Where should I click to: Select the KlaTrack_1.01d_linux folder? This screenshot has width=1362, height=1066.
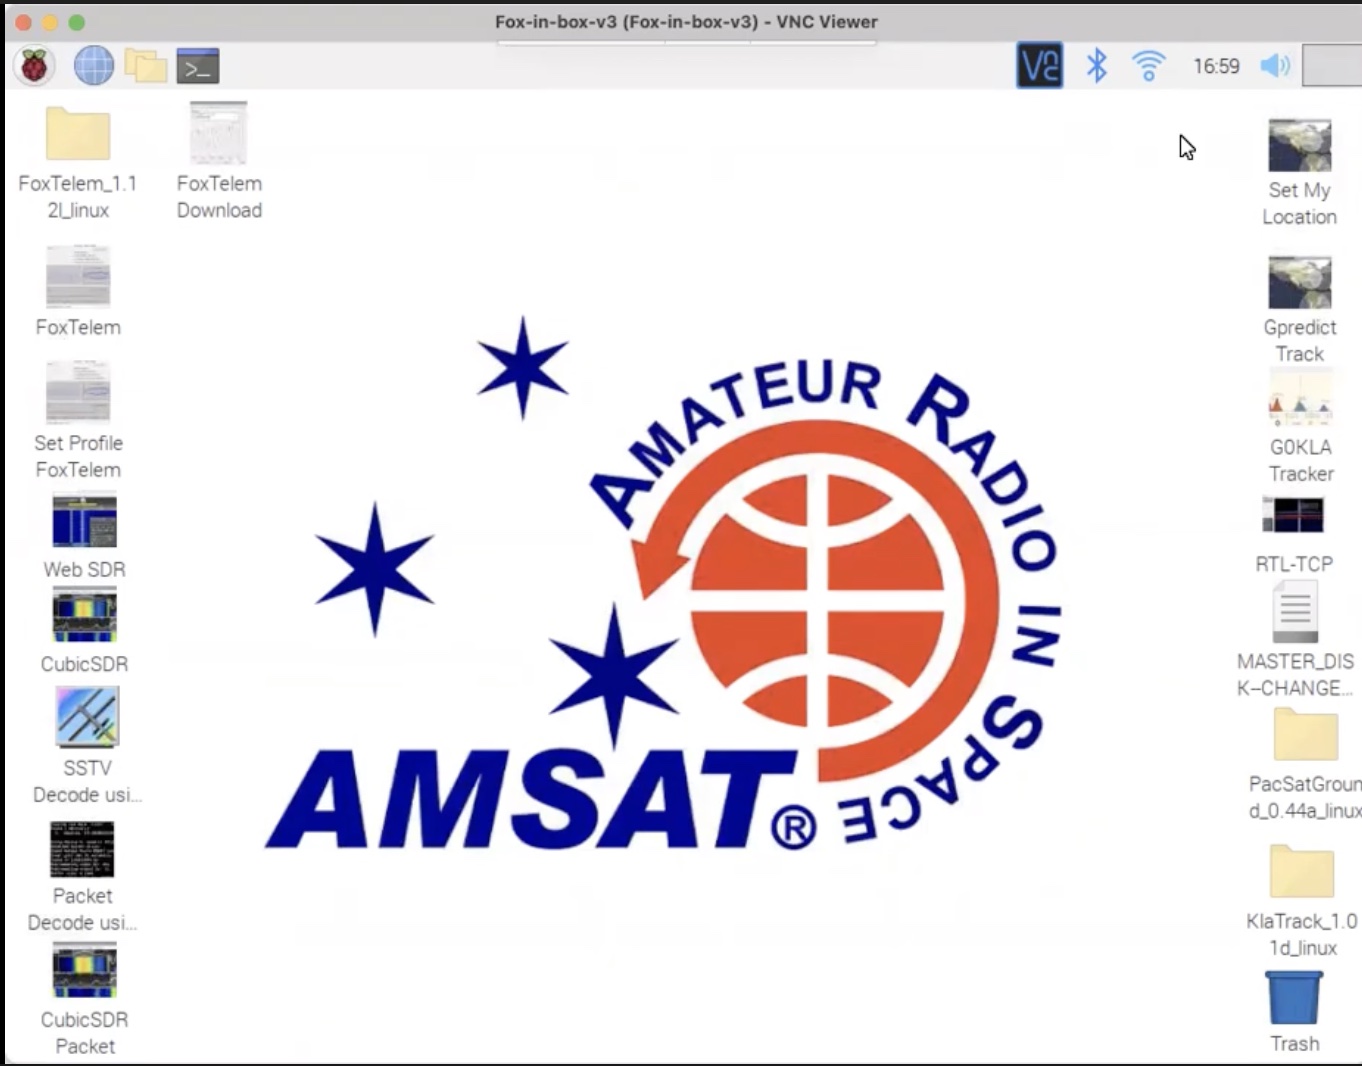(1301, 871)
